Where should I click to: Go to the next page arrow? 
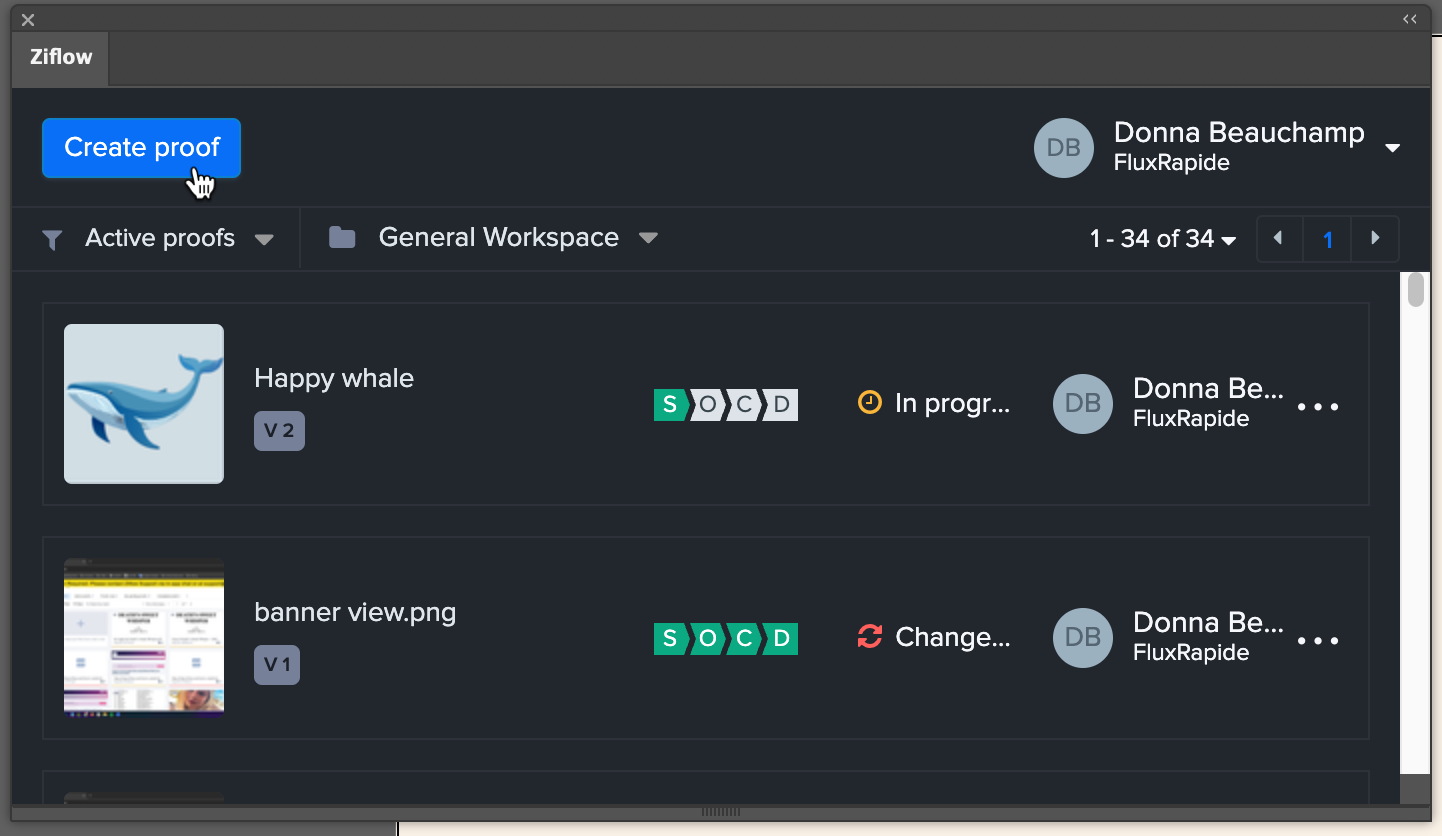coord(1375,239)
